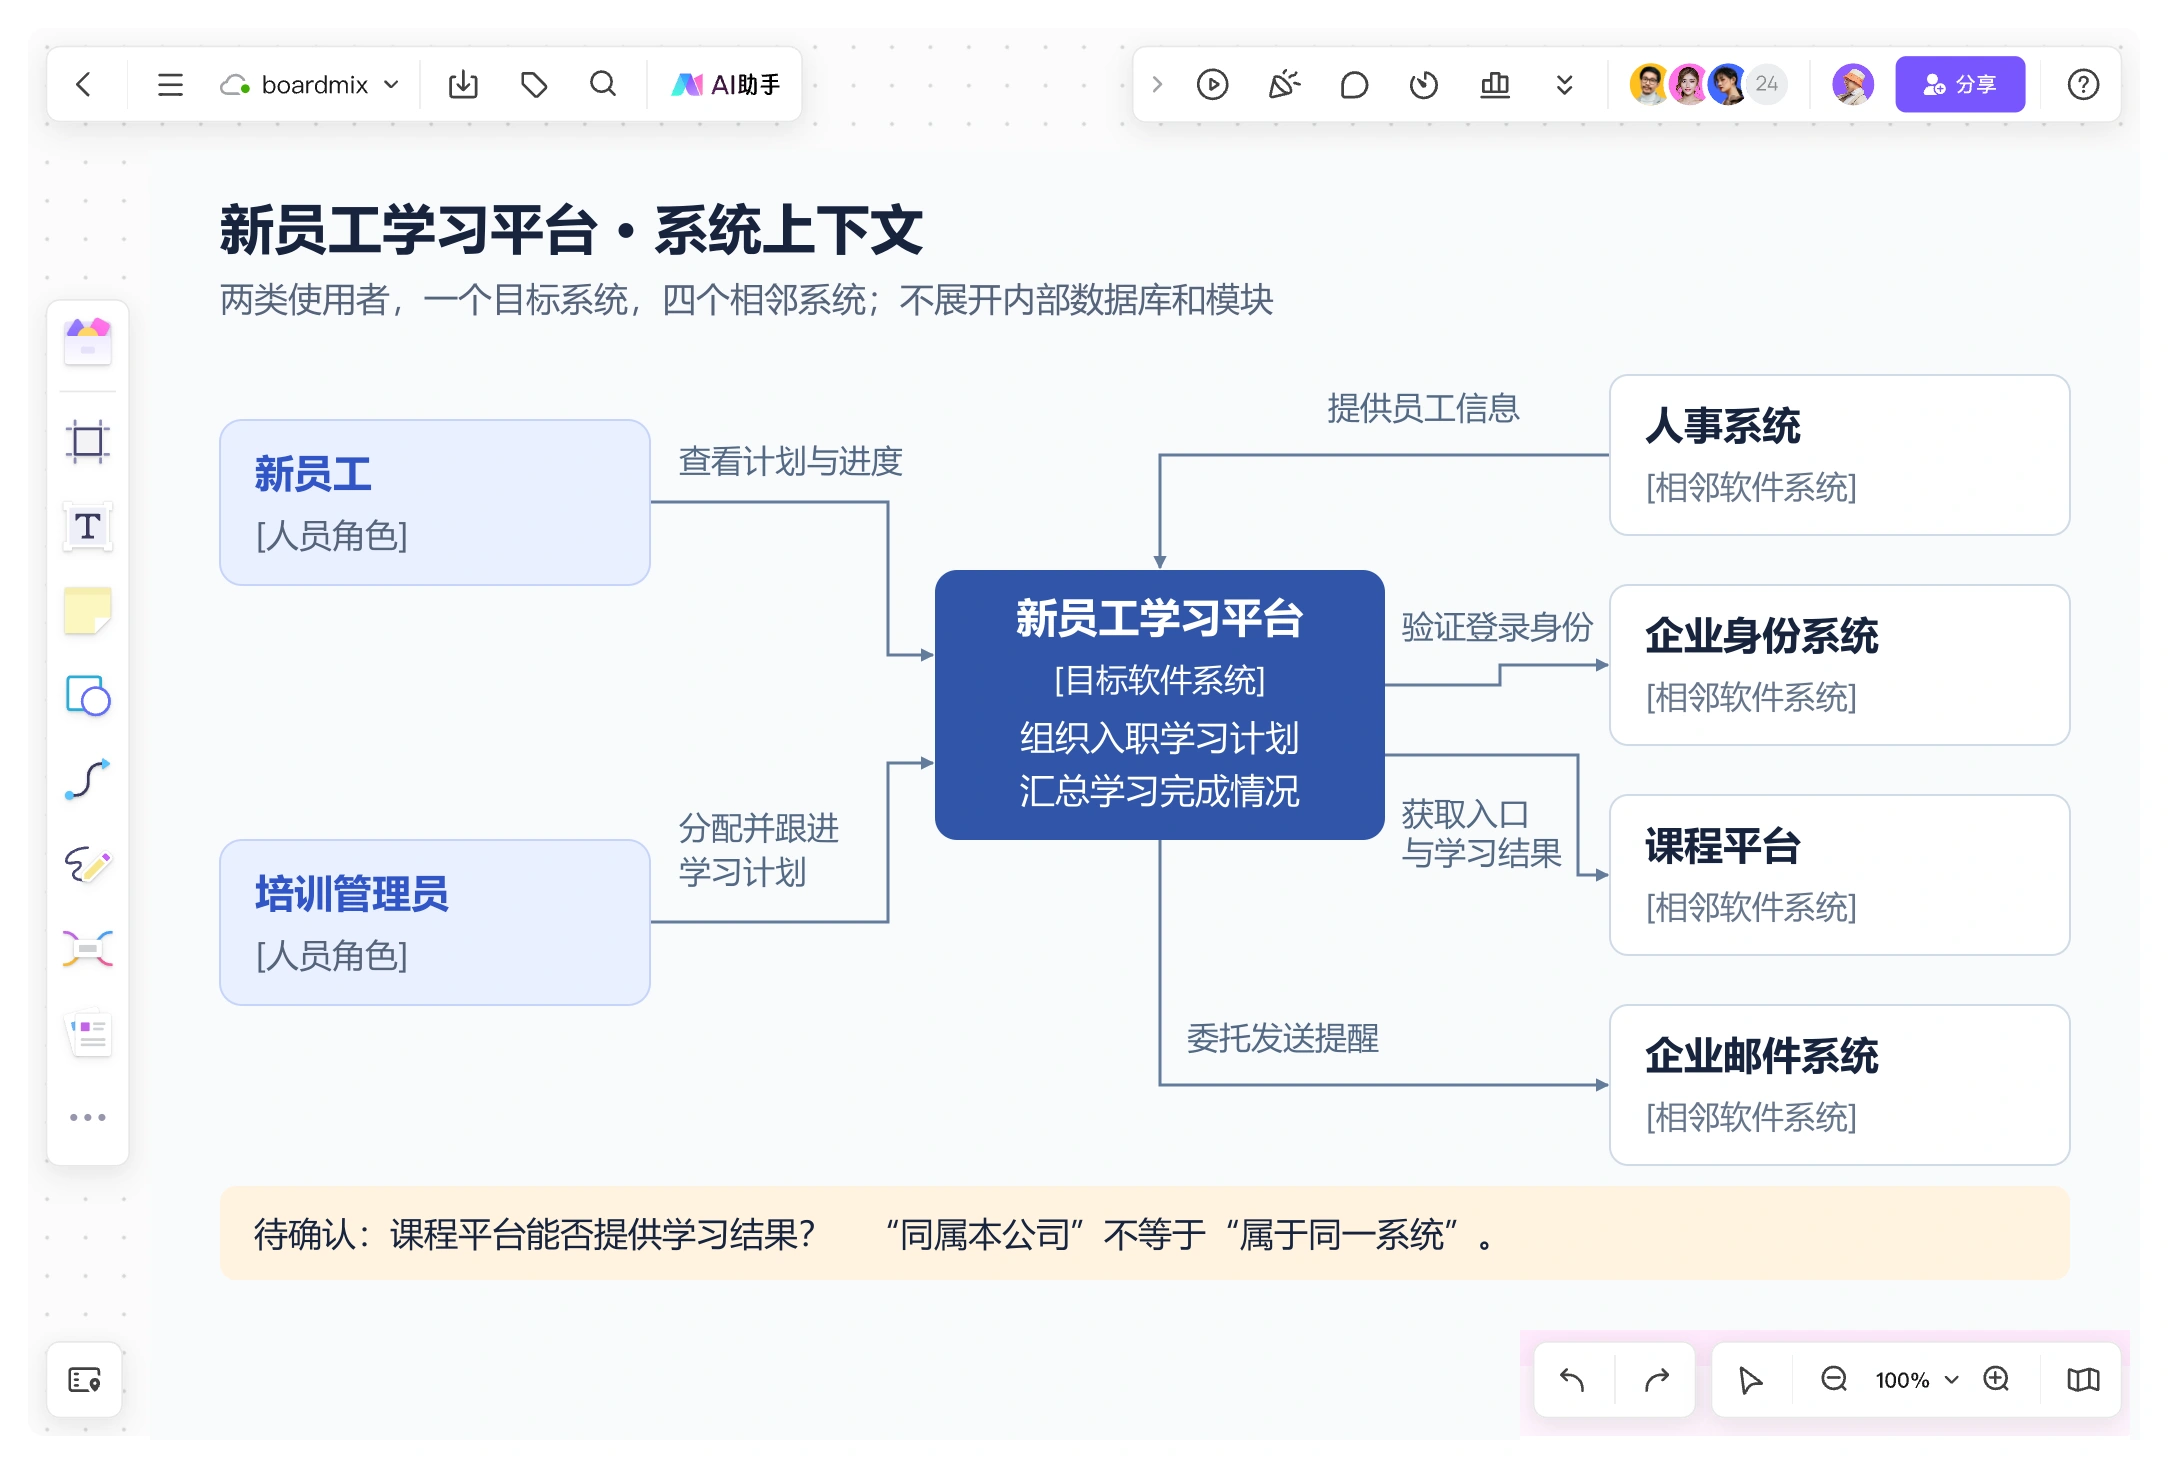Expand more tools with the double chevron
This screenshot has width=2168, height=1464.
(1565, 85)
